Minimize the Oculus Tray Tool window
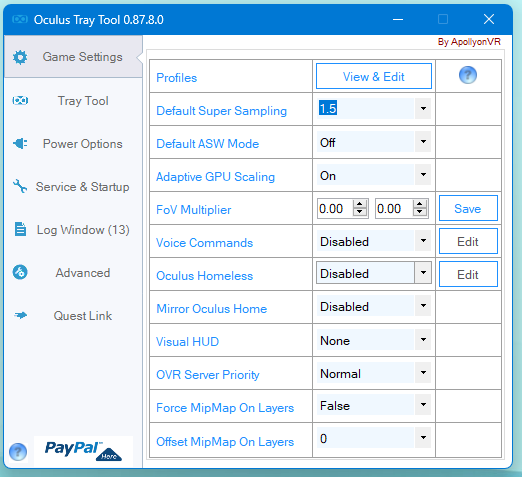 398,19
